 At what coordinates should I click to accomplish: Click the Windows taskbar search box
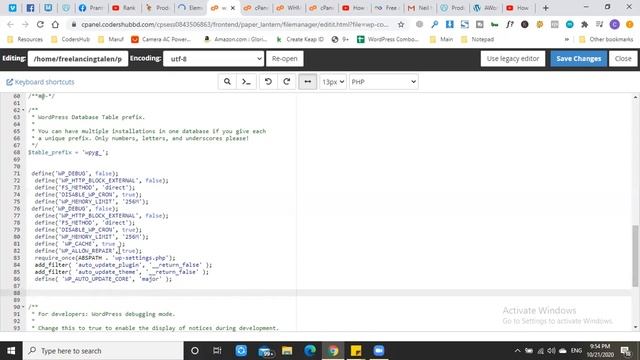(102, 351)
